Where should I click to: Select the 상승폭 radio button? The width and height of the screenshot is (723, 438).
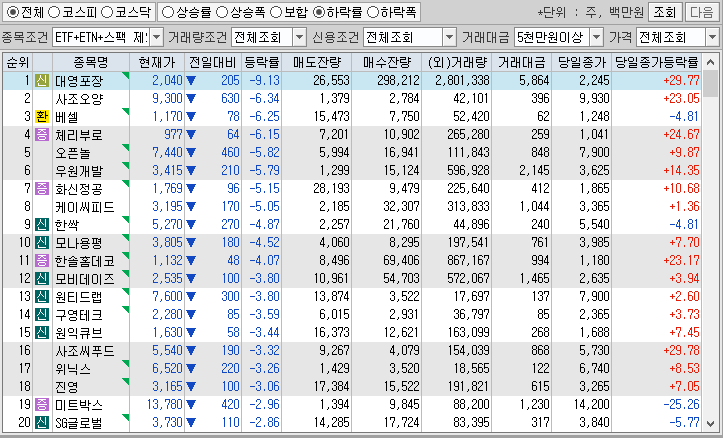coord(222,12)
